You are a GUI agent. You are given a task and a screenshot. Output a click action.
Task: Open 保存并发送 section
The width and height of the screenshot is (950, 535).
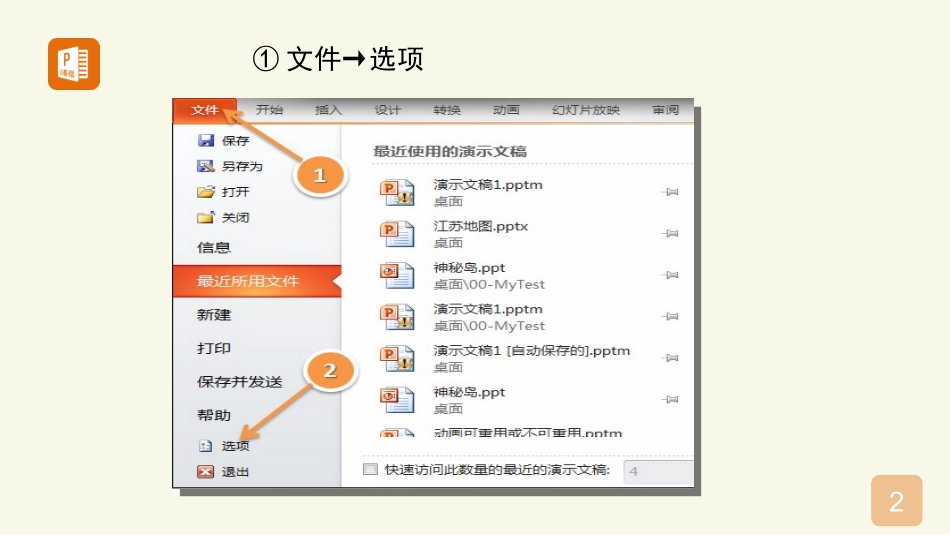(x=239, y=382)
